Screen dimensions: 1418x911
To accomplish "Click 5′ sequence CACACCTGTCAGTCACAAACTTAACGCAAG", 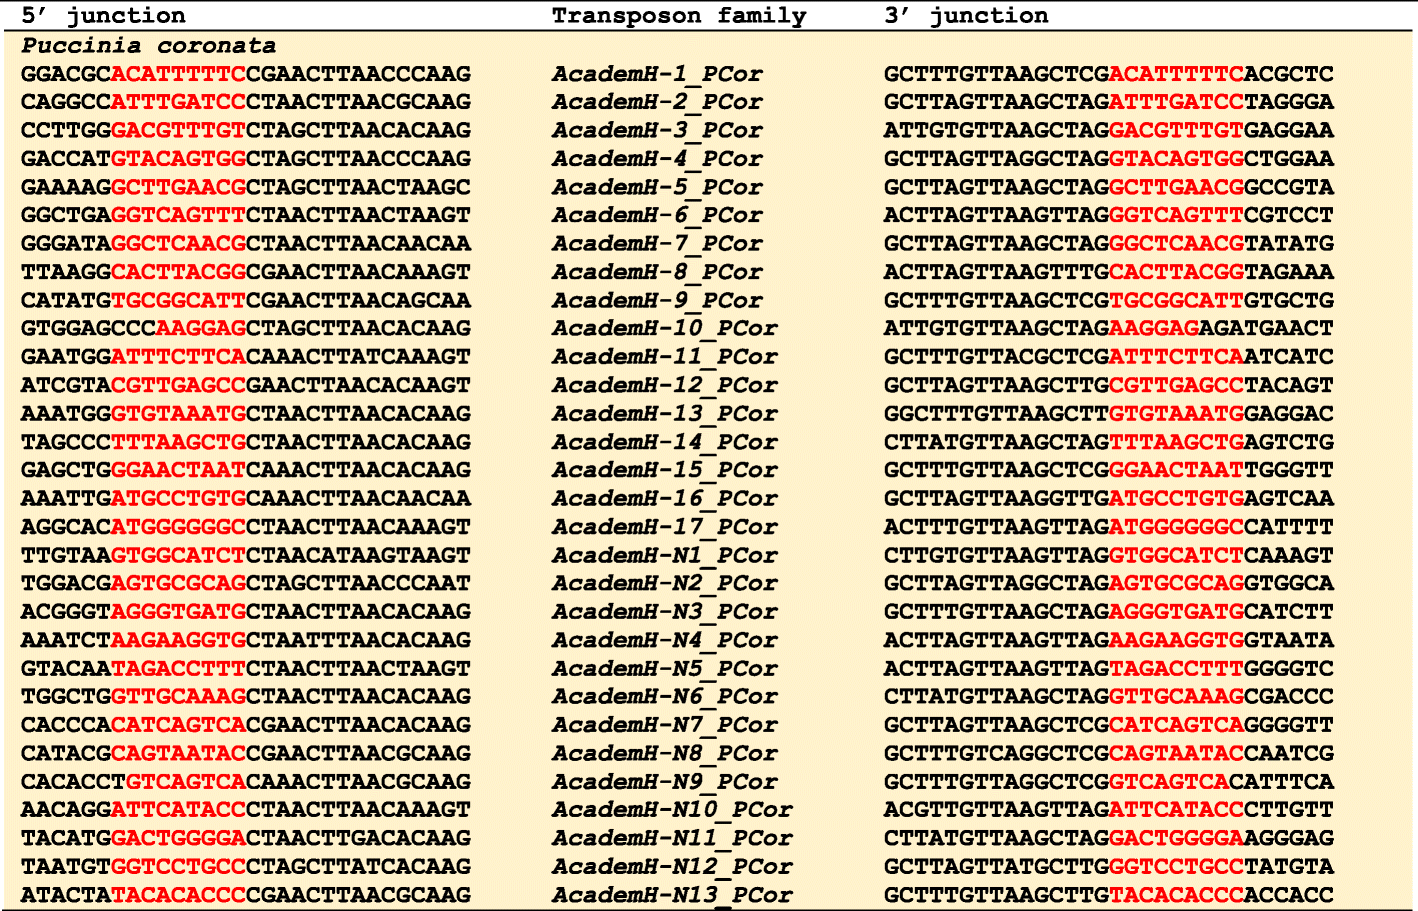I will click(x=246, y=782).
